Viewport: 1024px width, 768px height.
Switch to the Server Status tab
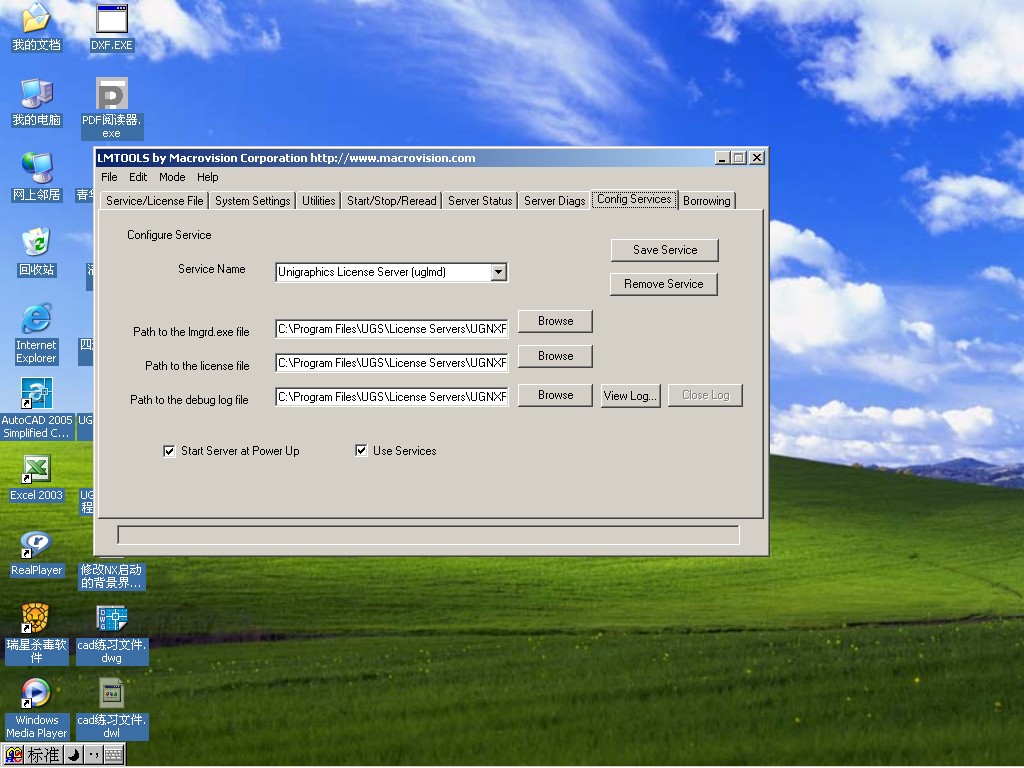[x=480, y=200]
